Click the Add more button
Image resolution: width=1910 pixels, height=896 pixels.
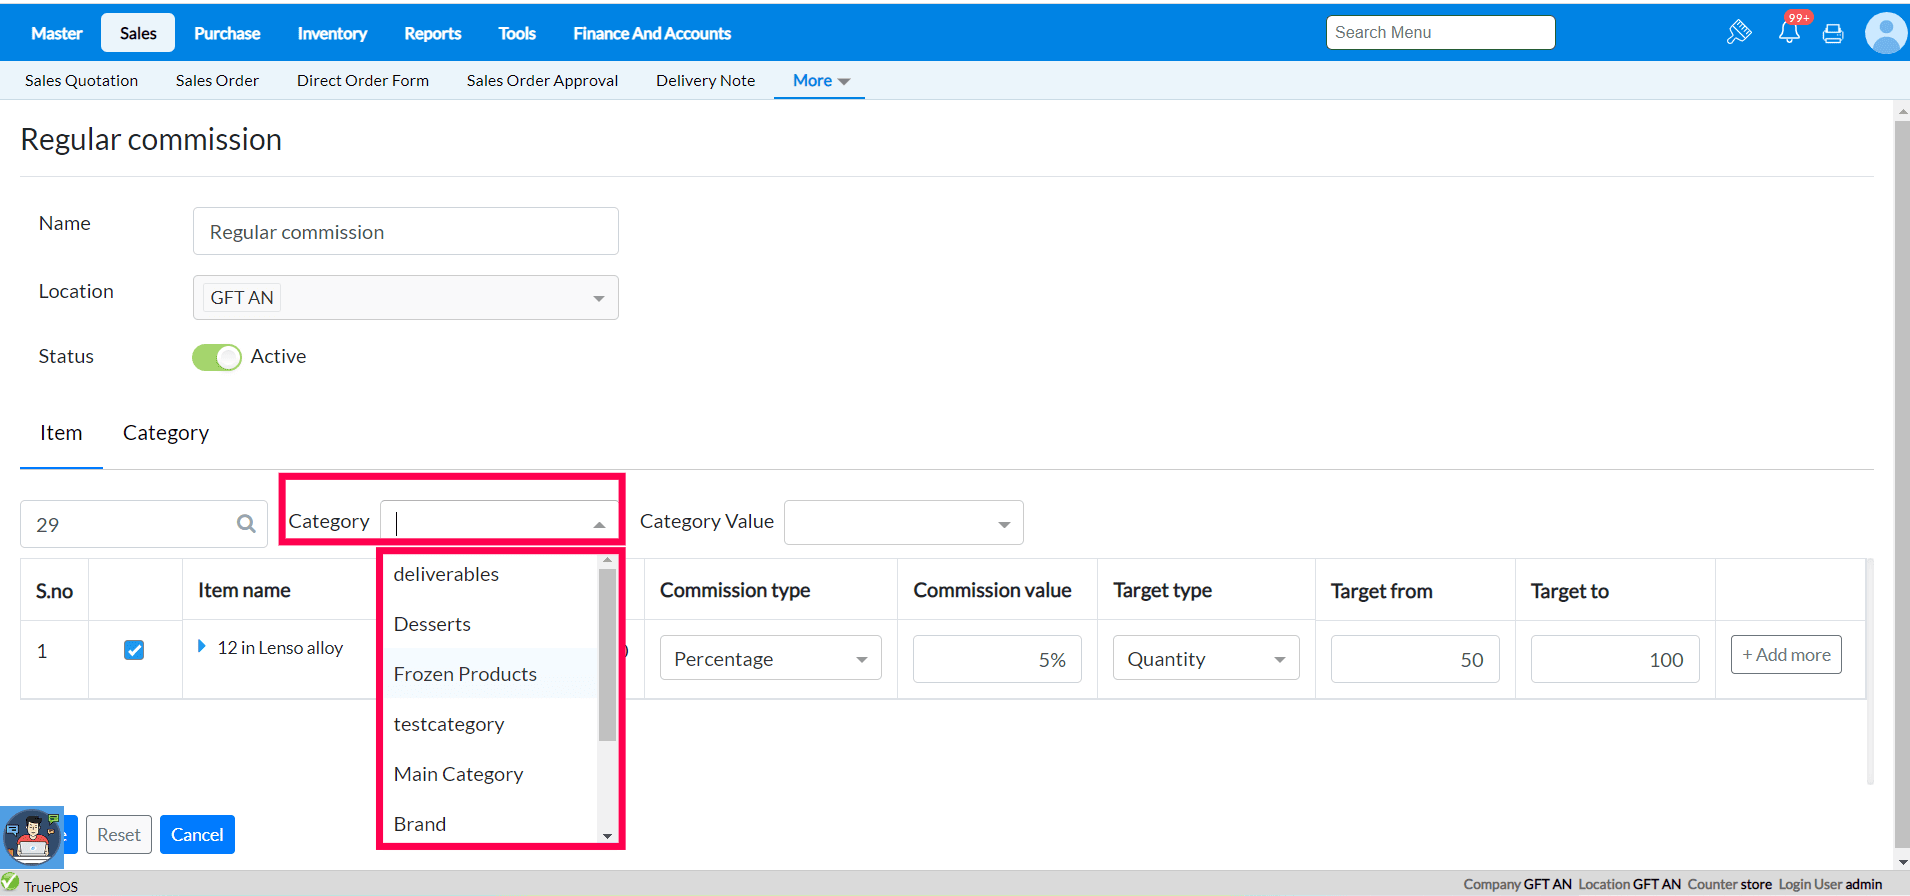[x=1786, y=655]
